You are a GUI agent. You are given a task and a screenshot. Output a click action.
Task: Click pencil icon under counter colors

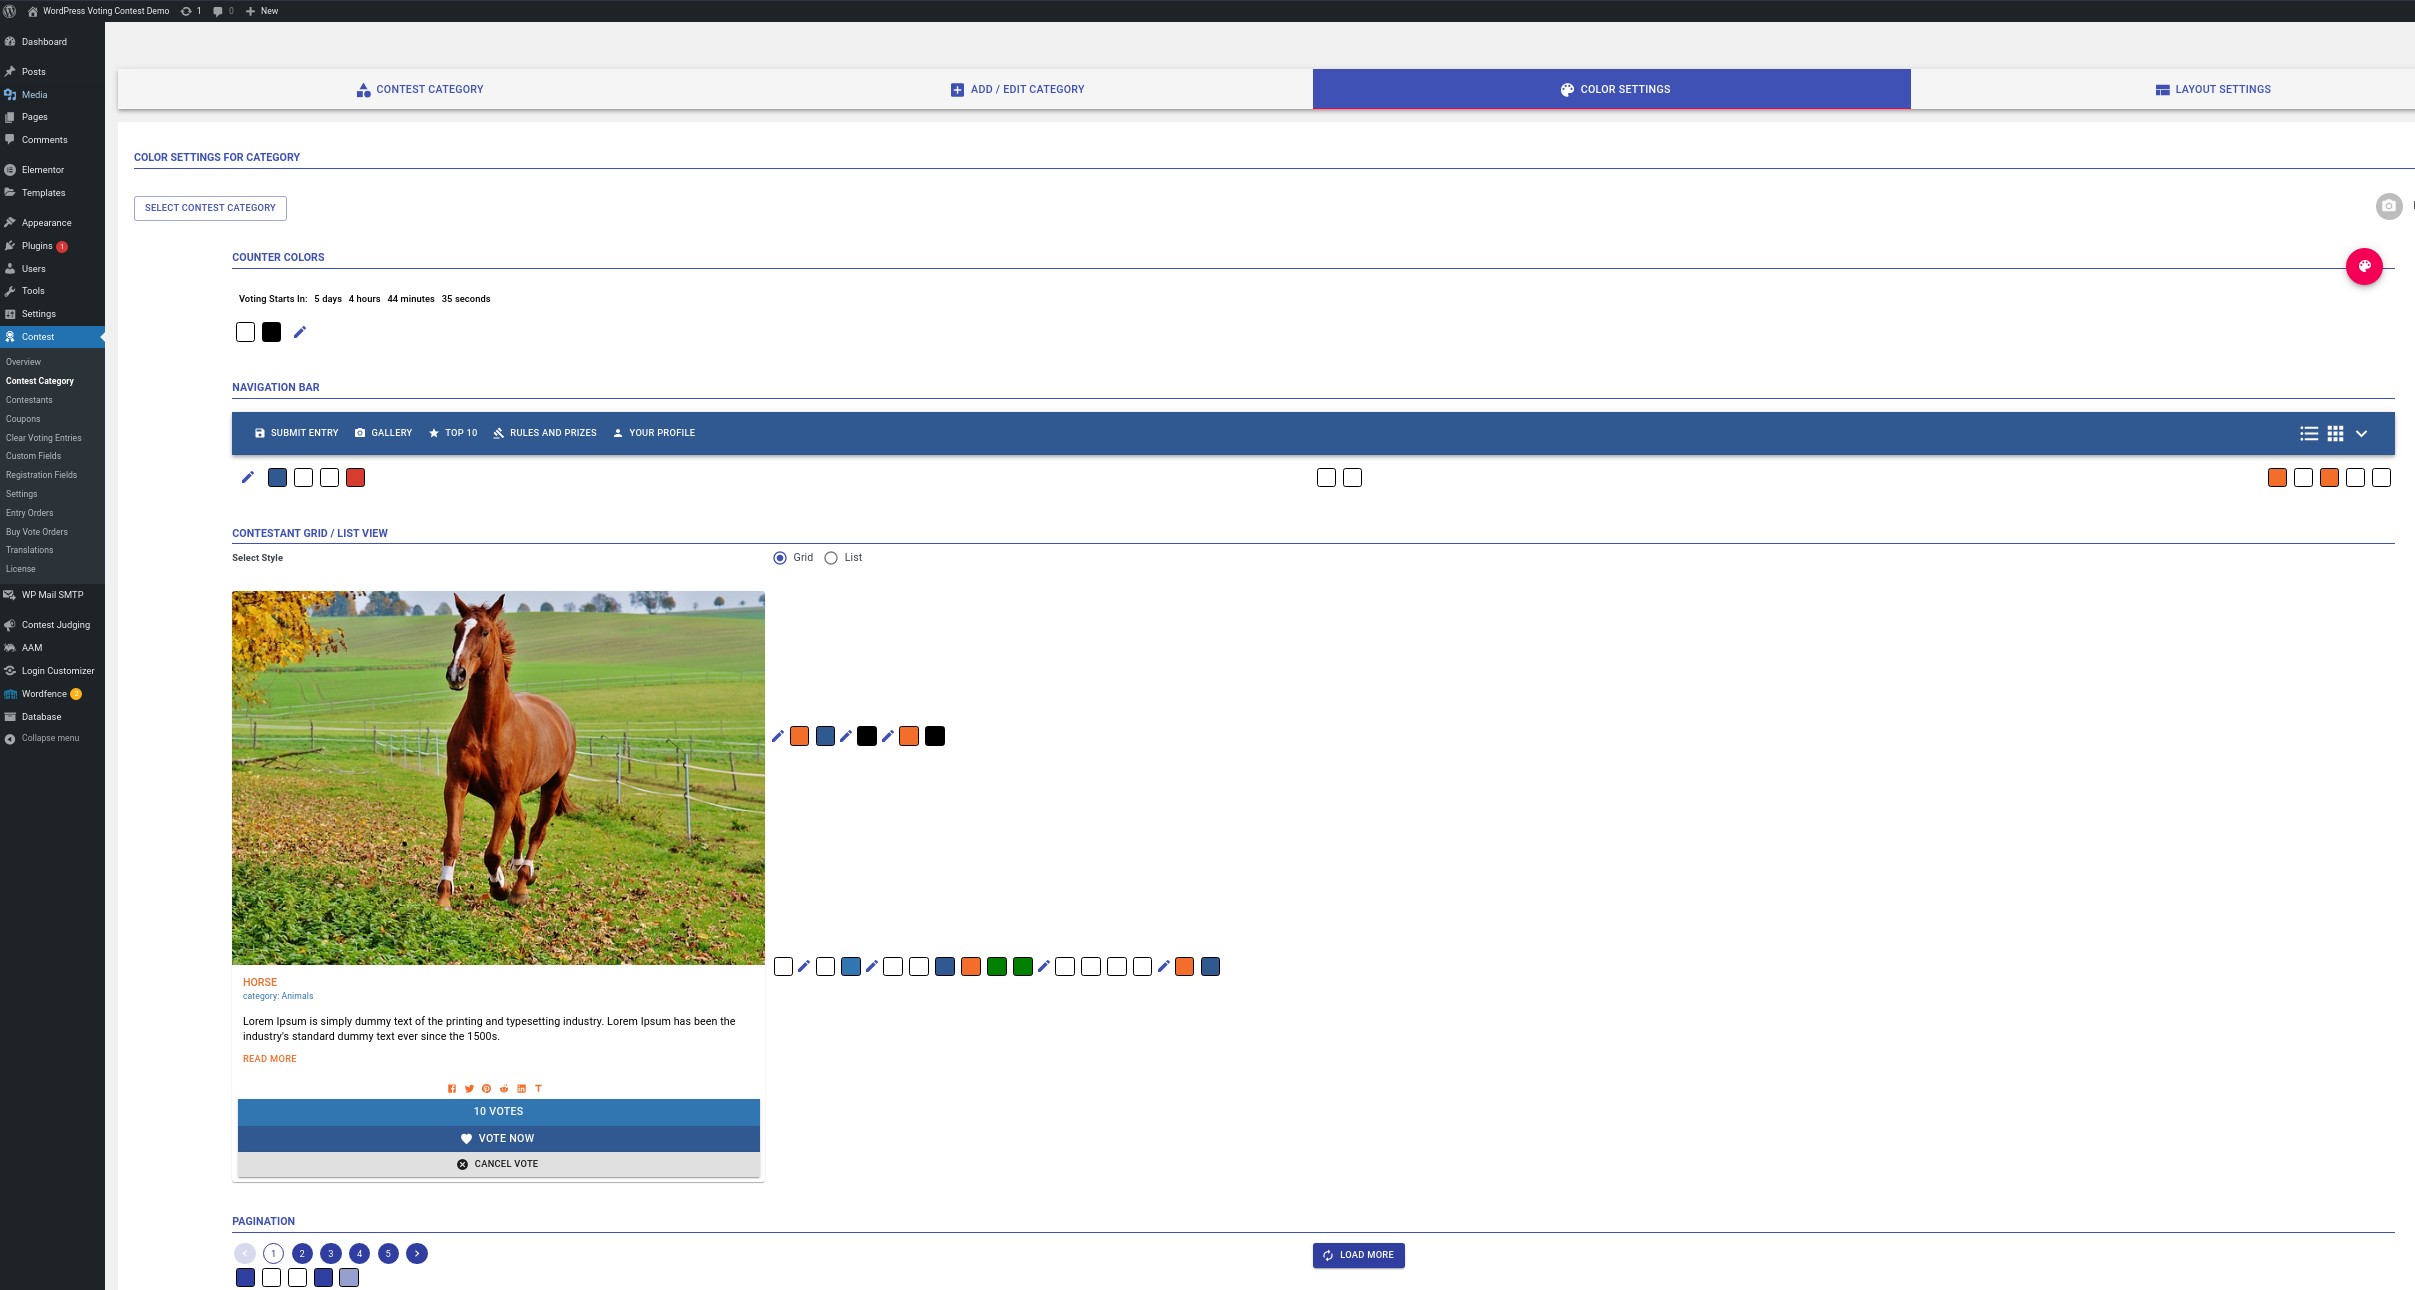pos(300,332)
